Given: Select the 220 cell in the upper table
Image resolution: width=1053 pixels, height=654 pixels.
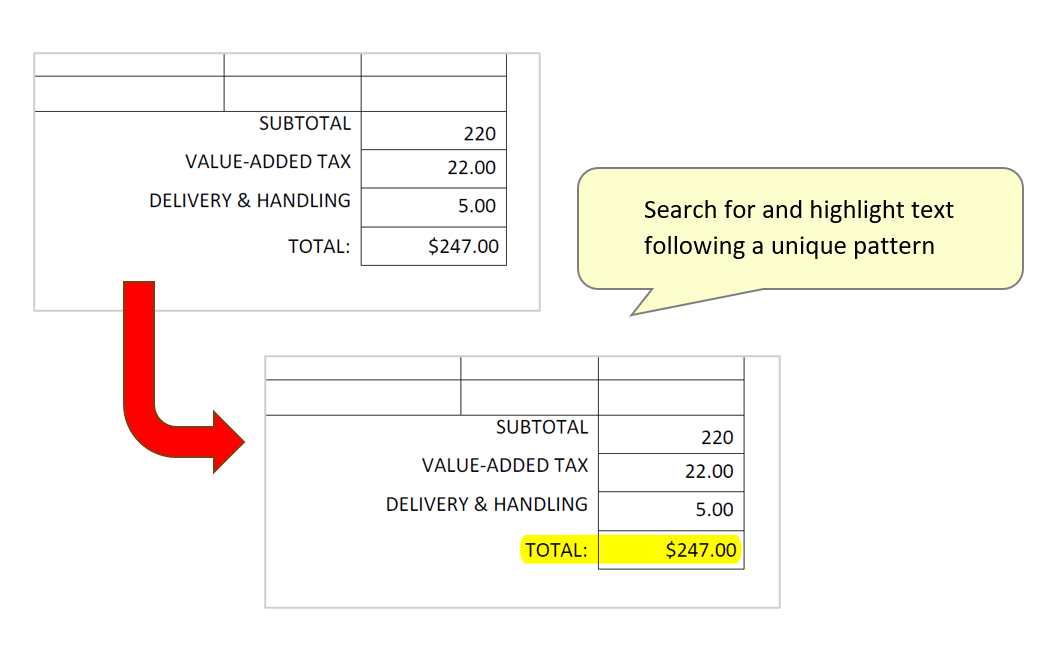Looking at the screenshot, I should (x=434, y=131).
